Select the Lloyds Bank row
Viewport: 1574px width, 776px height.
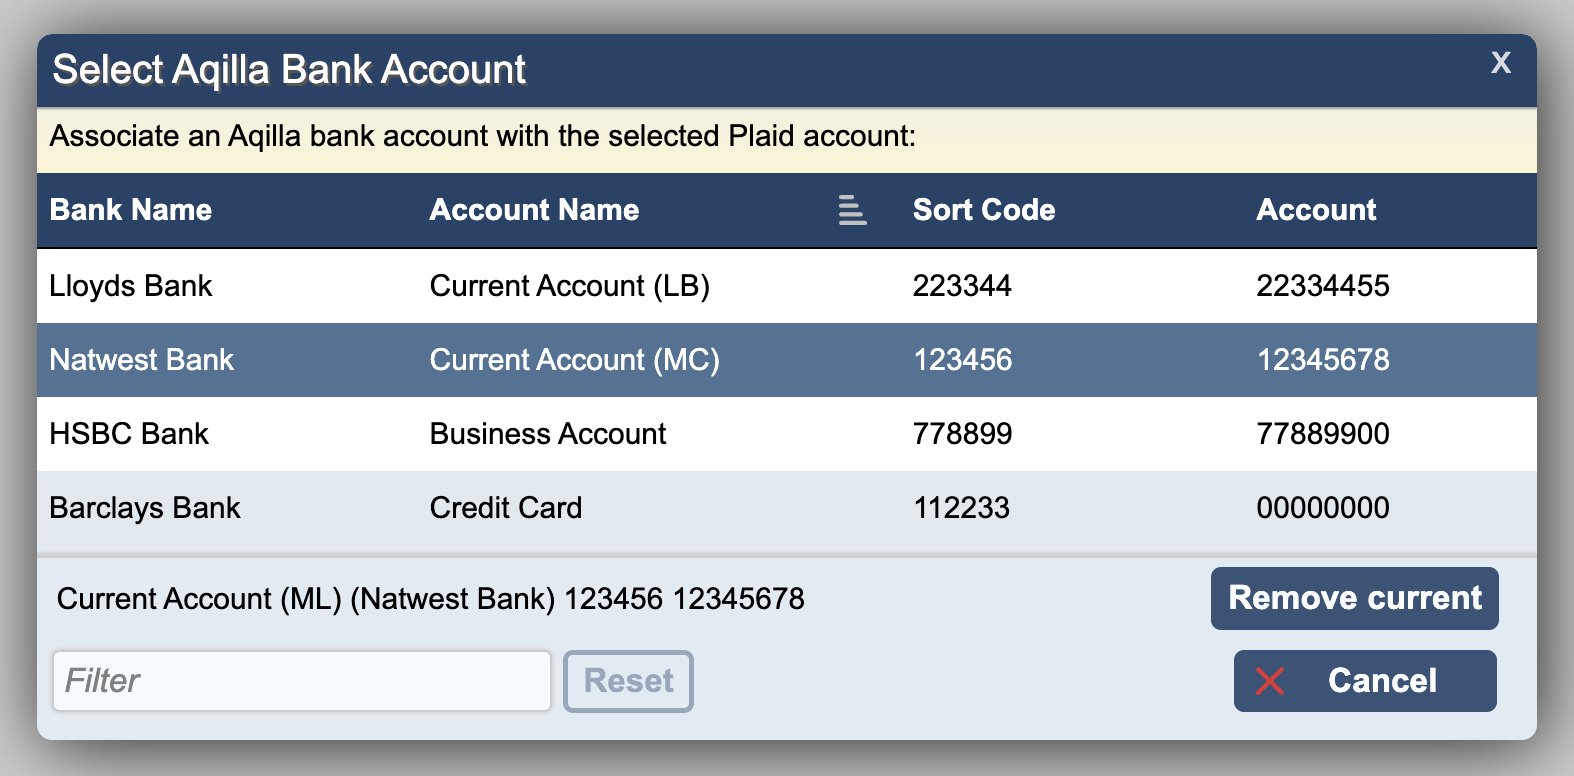(x=131, y=286)
